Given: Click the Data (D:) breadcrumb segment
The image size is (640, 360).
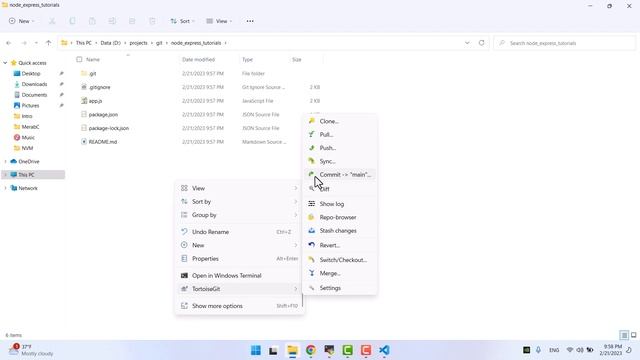Looking at the screenshot, I should pyautogui.click(x=111, y=43).
